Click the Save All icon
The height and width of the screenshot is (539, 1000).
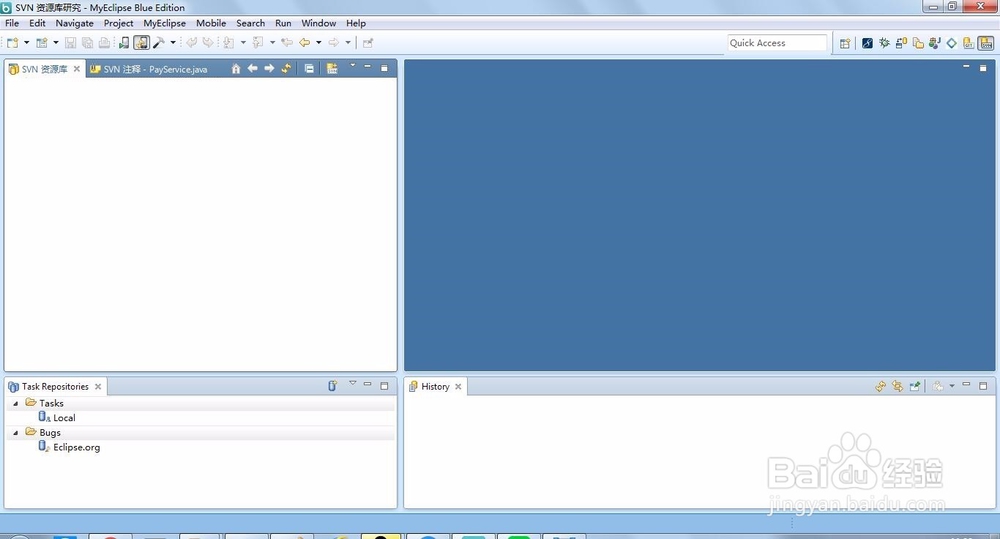point(87,43)
